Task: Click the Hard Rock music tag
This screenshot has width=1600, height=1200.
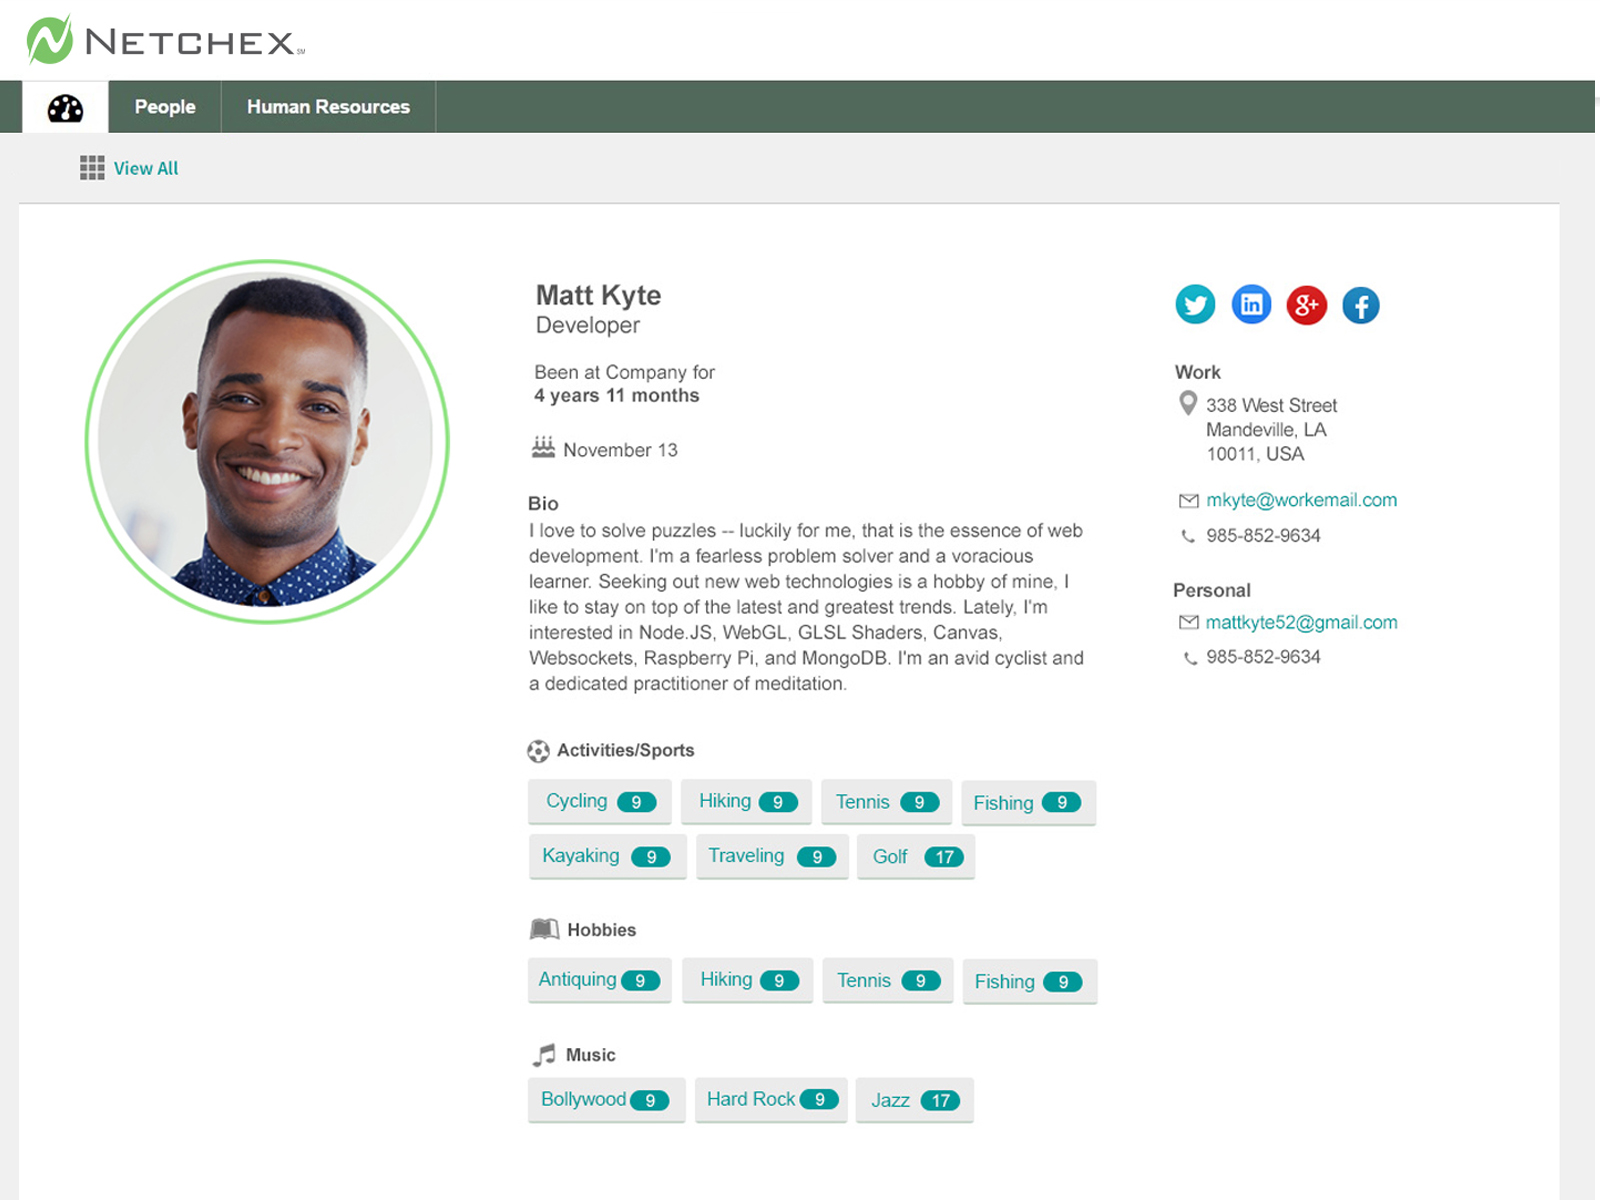Action: click(771, 1100)
